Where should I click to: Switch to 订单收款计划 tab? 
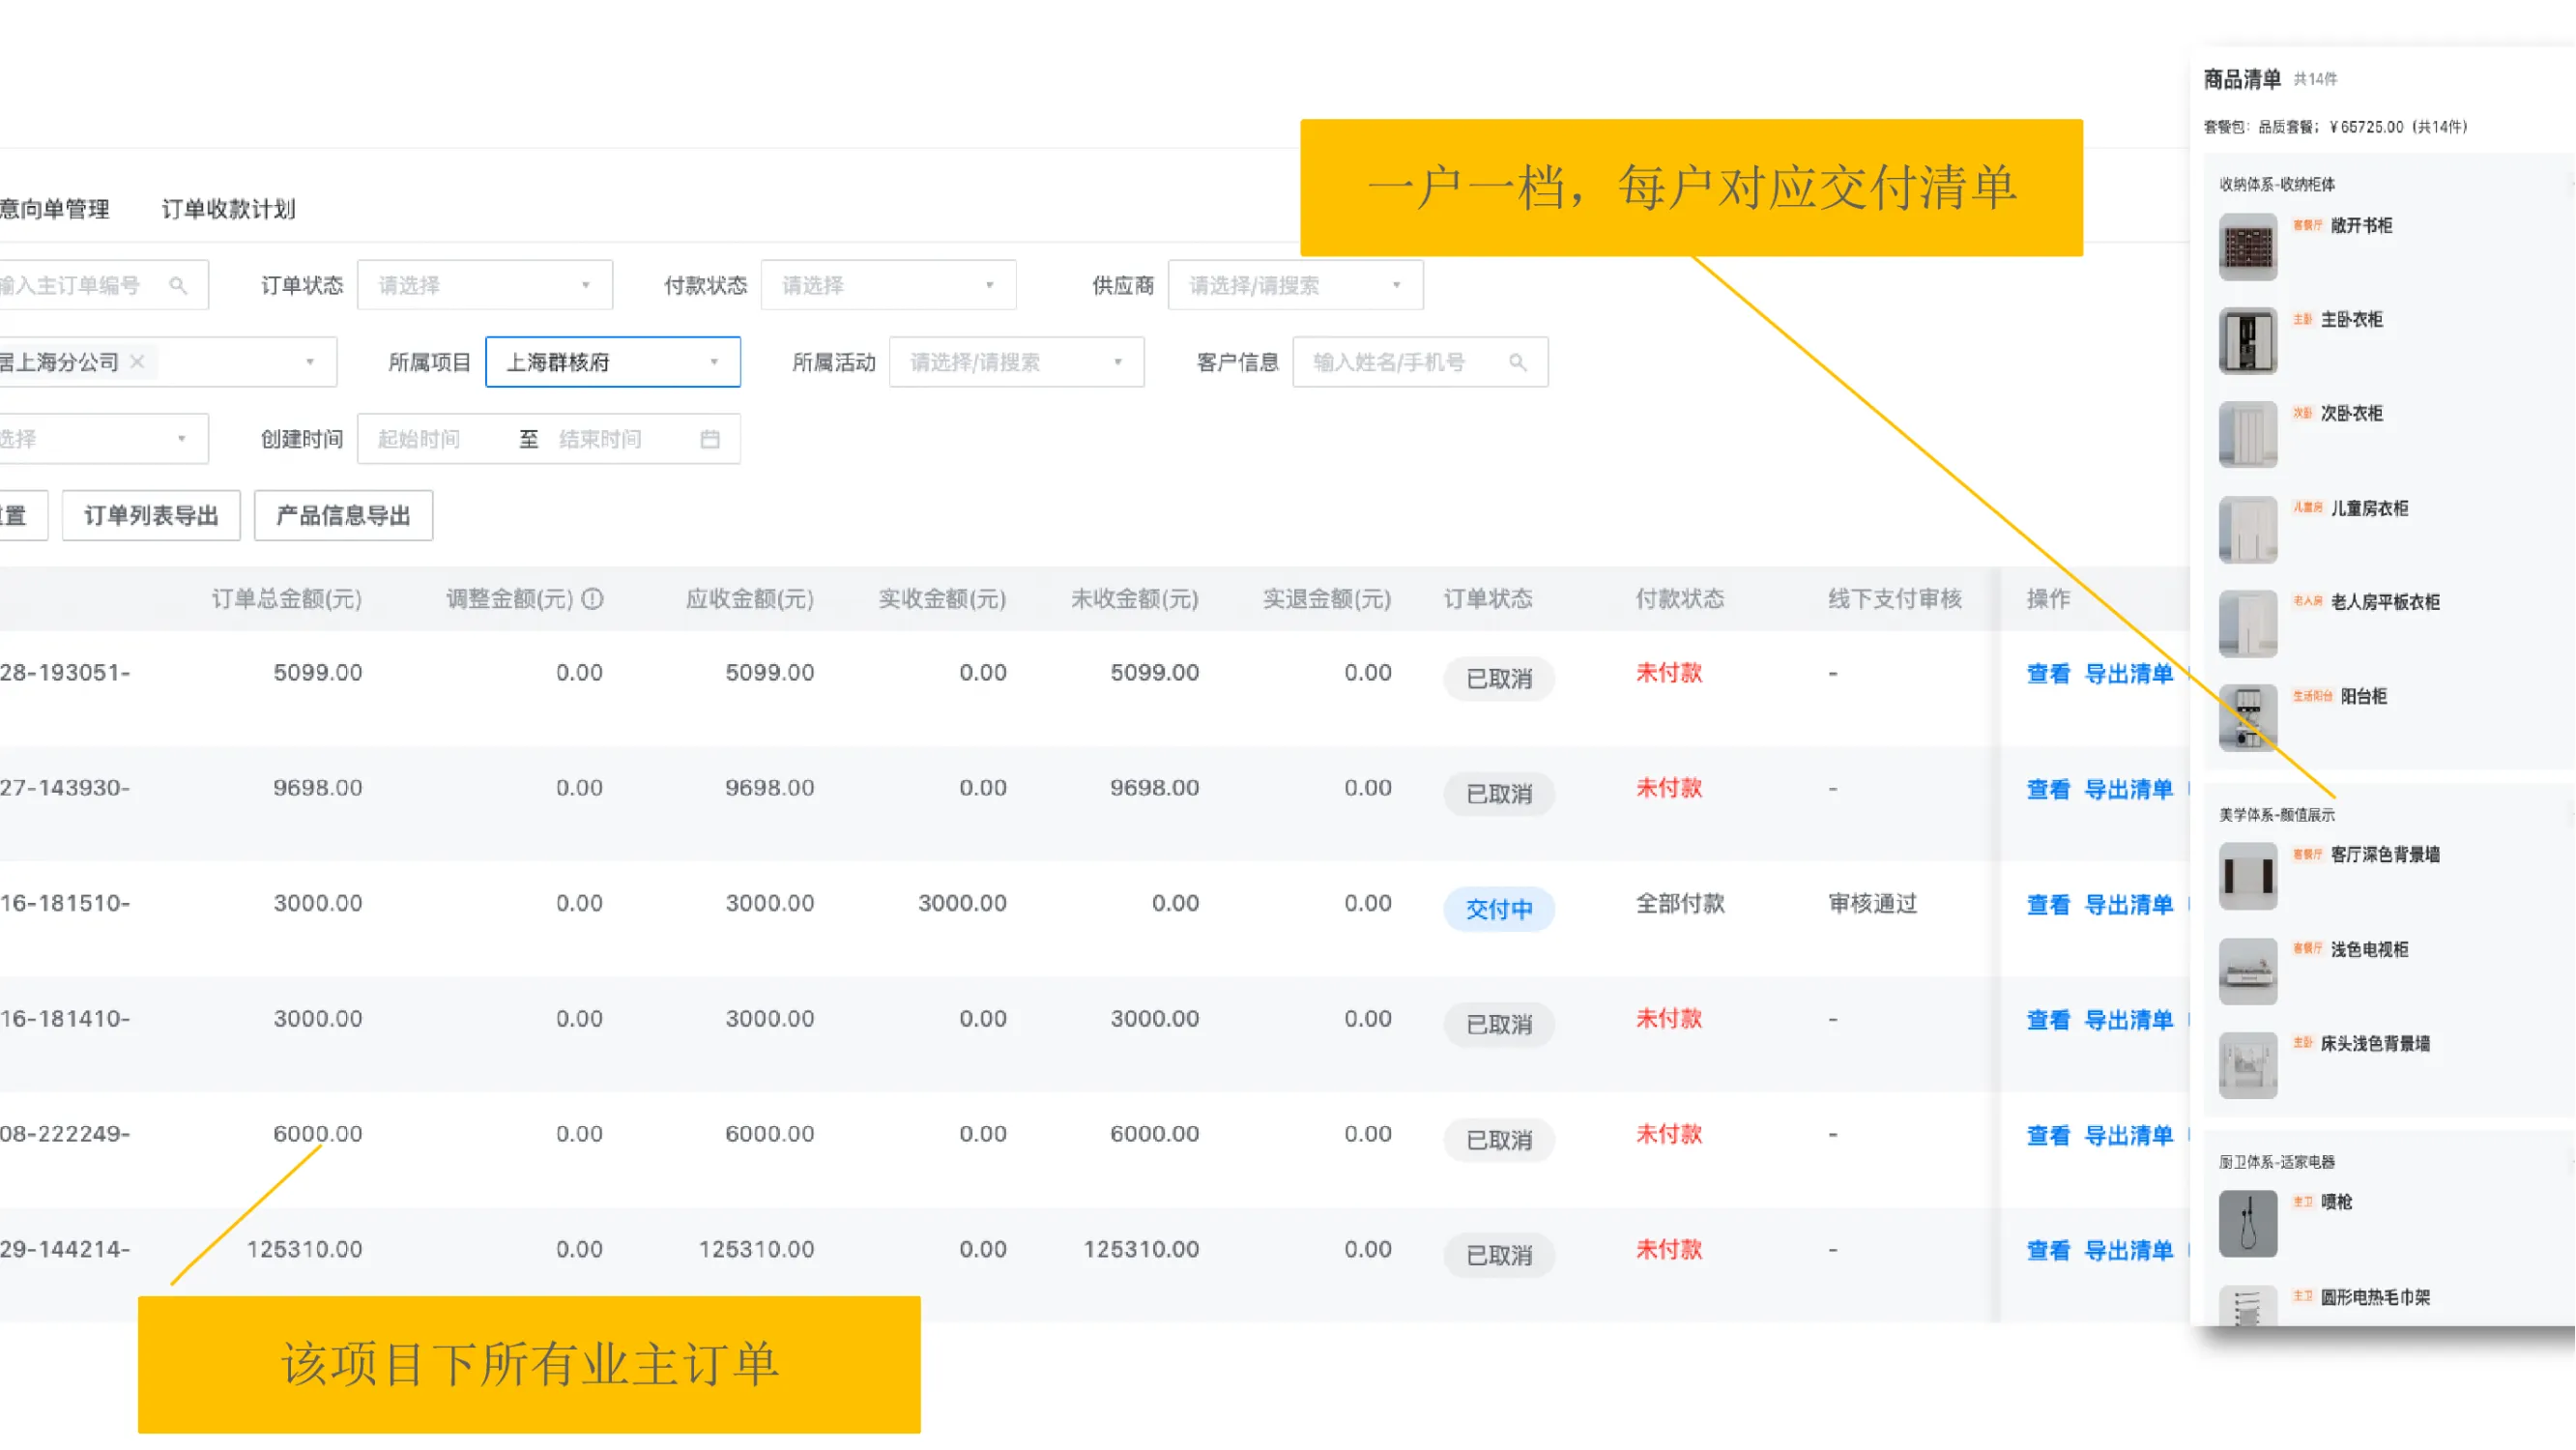(228, 209)
